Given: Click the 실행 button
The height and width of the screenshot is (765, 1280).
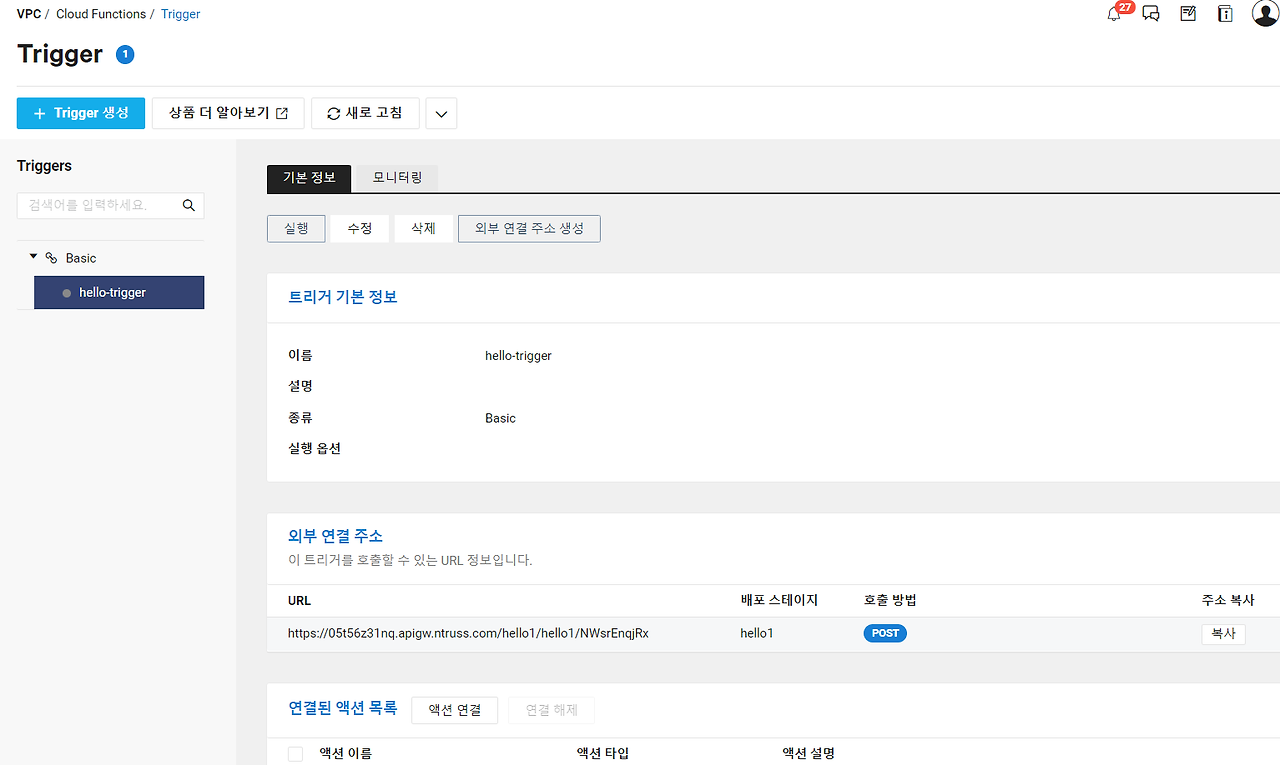Looking at the screenshot, I should [x=296, y=228].
